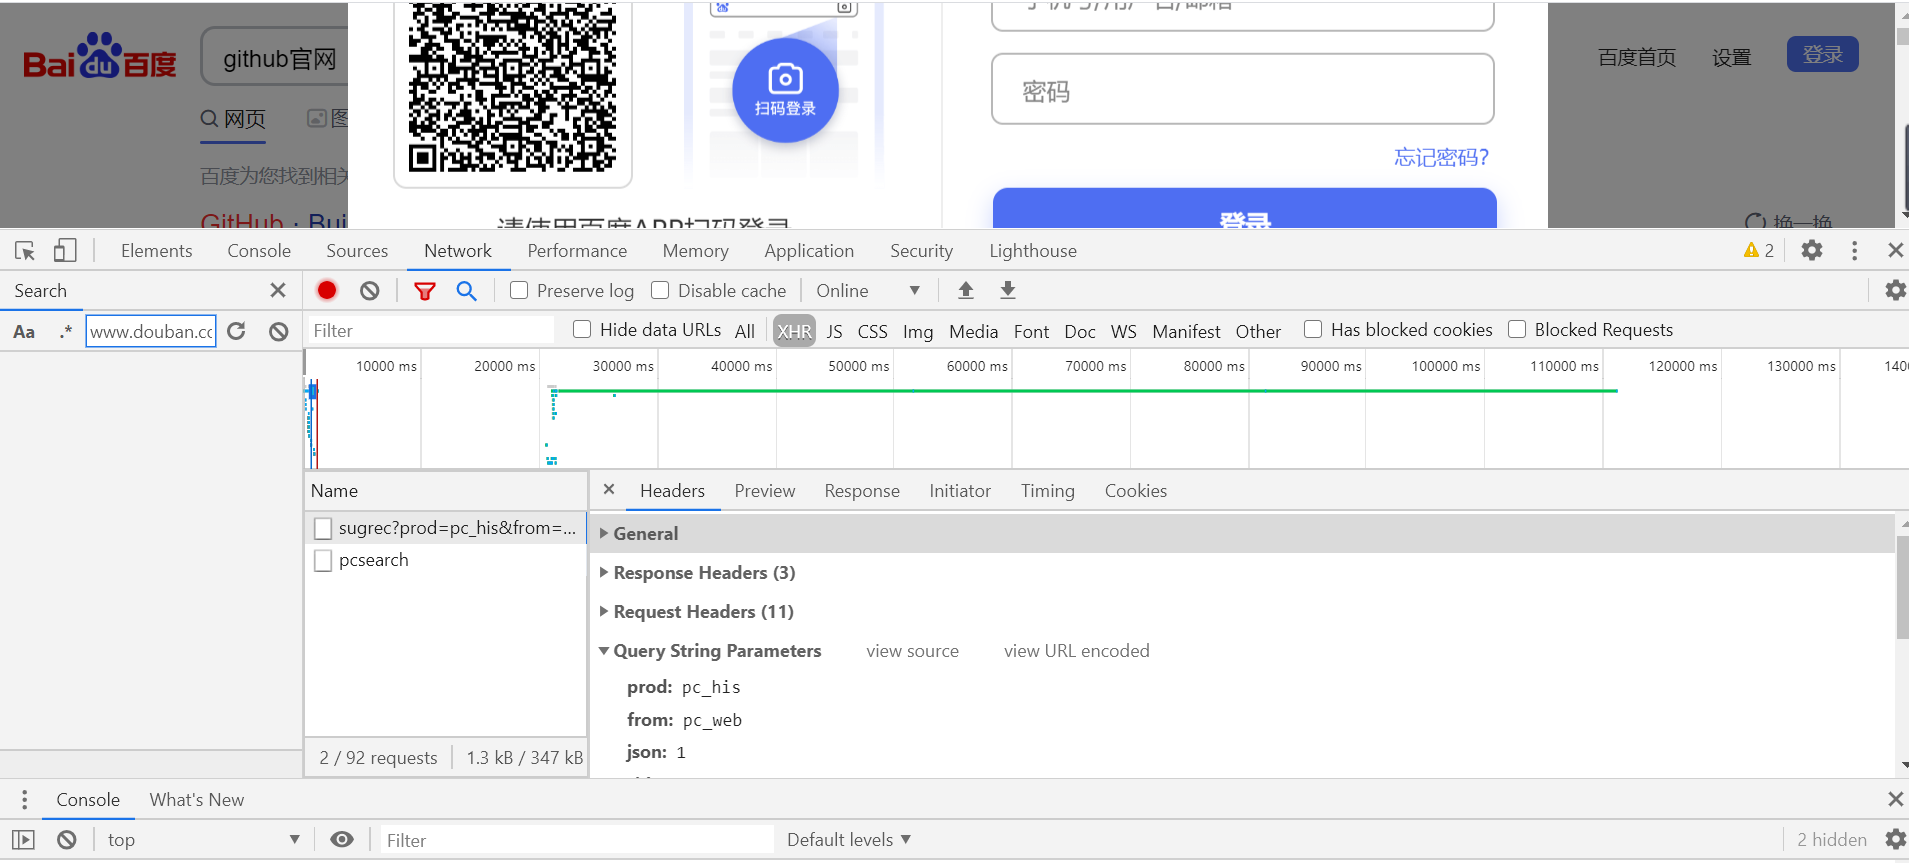Toggle the red filter funnel icon
The image size is (1909, 863).
(425, 291)
